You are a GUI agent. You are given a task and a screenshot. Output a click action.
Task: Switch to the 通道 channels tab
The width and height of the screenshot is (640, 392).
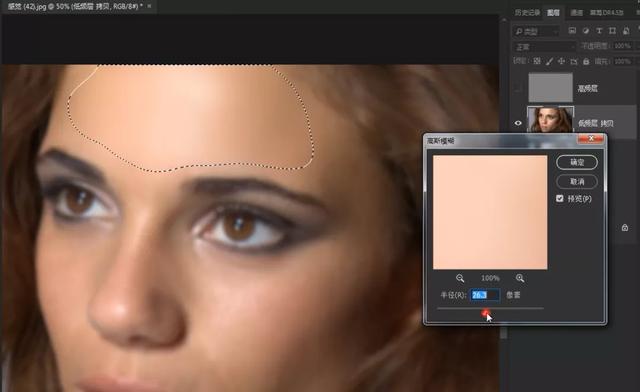[576, 13]
